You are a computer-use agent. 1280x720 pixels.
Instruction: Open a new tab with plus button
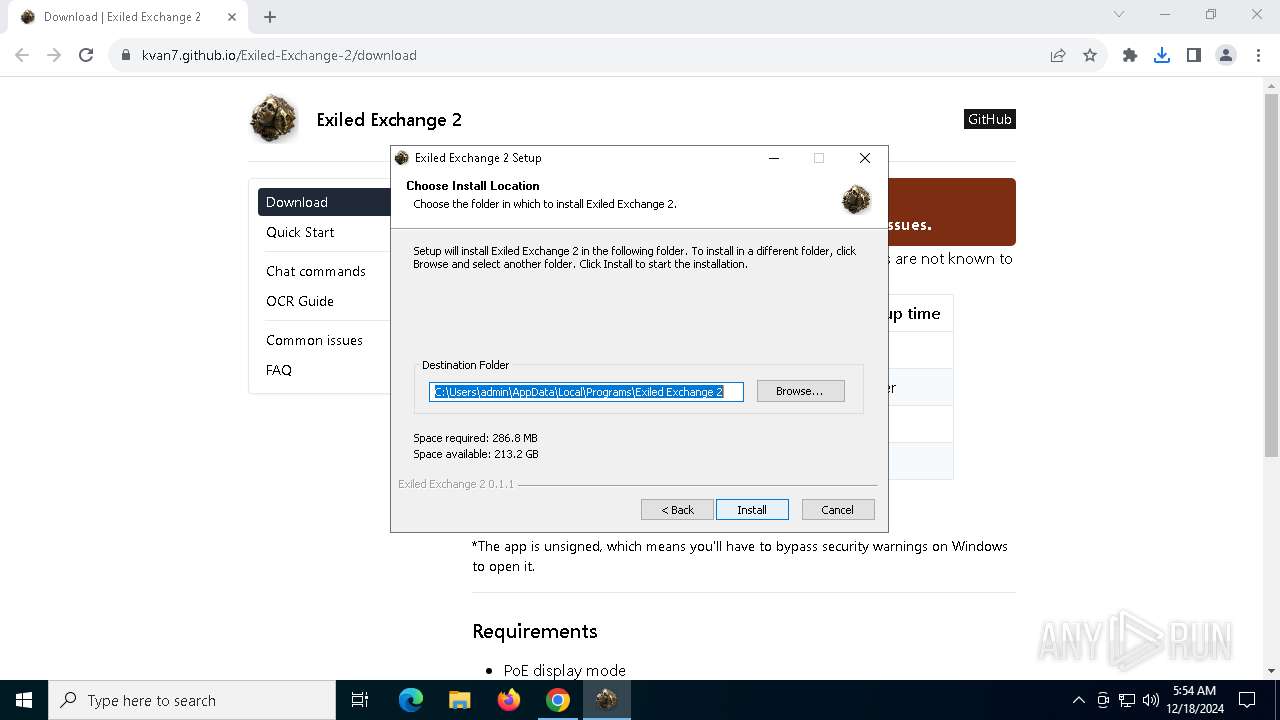(270, 17)
